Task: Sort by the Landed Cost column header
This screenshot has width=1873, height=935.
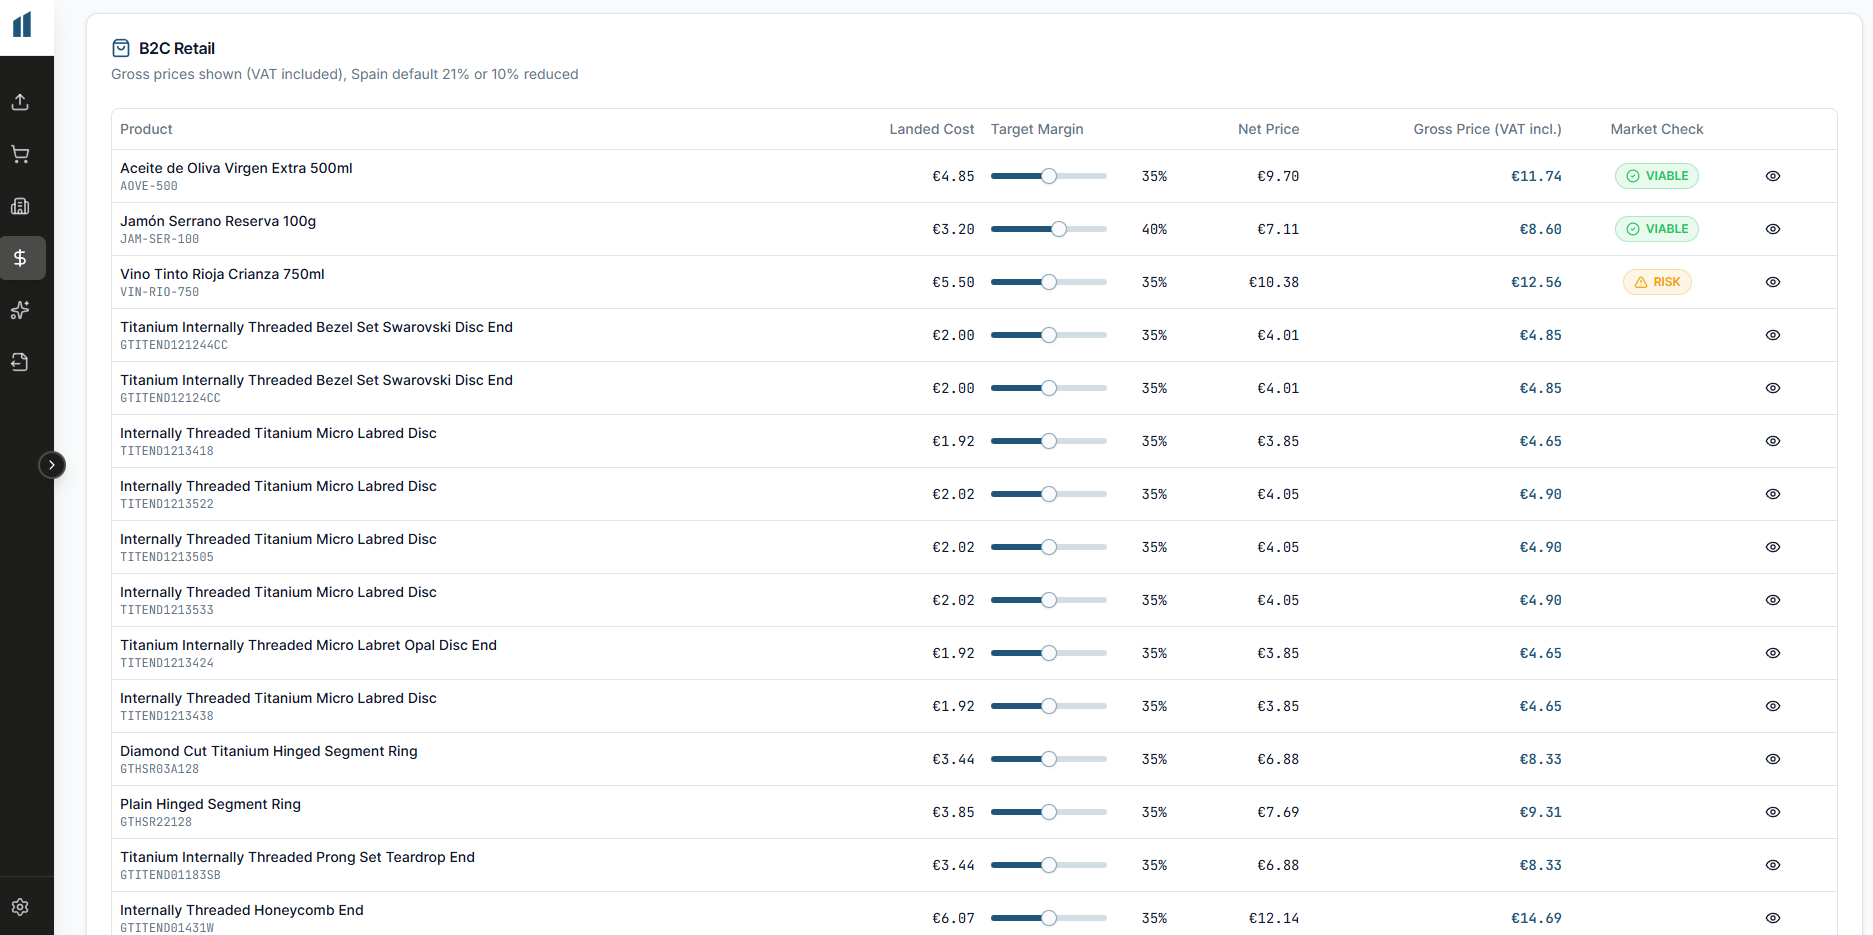Action: coord(931,129)
